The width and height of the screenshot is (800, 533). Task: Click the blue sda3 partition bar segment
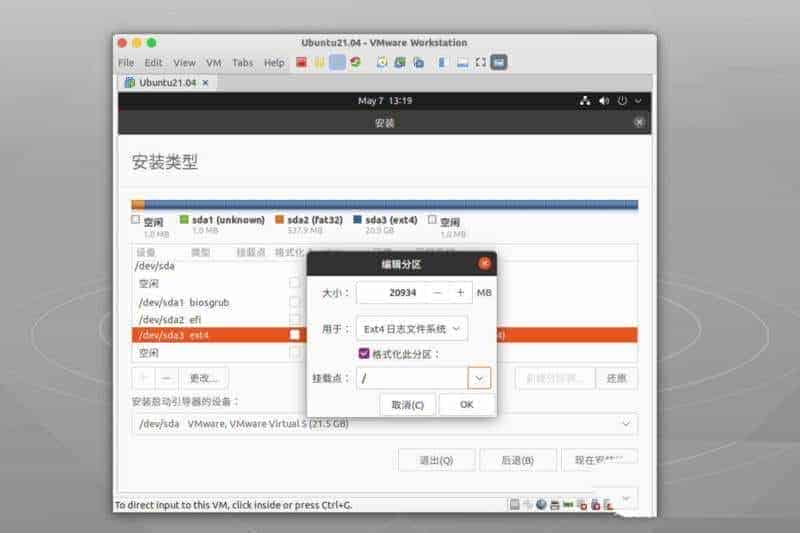[x=391, y=205]
